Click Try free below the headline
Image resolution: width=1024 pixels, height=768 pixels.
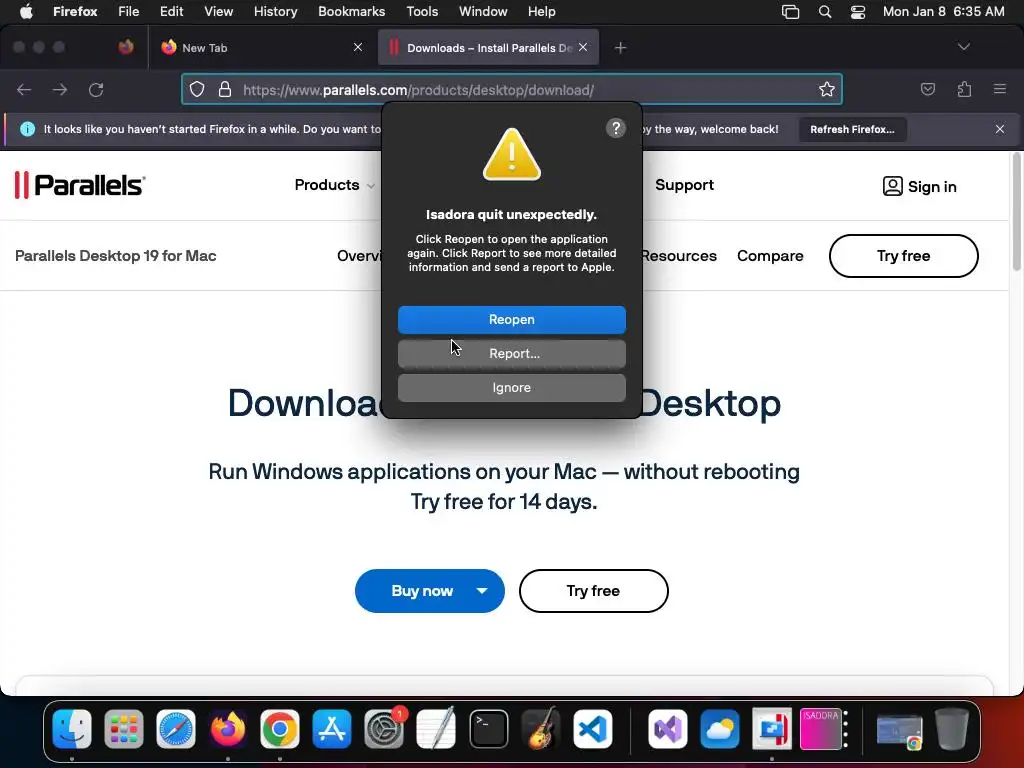point(594,591)
